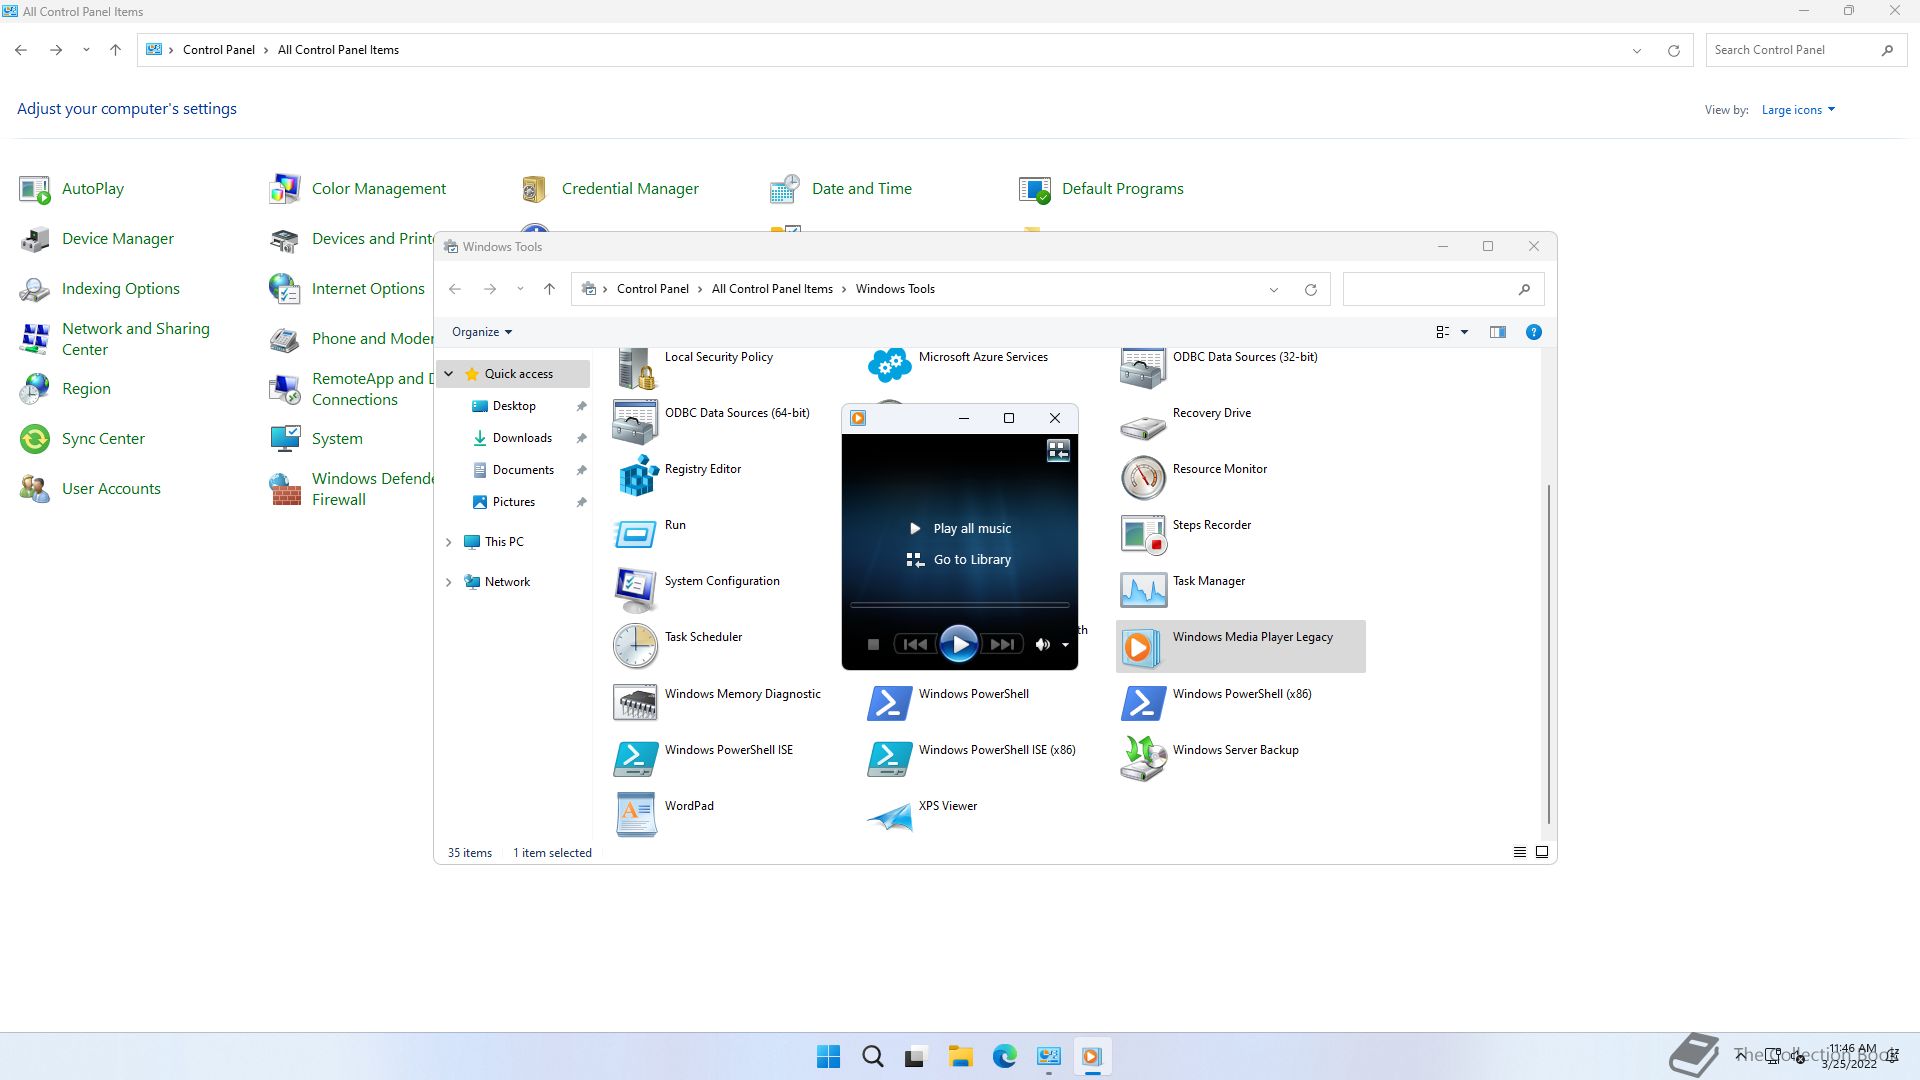Open User Accounts control panel link

(111, 489)
